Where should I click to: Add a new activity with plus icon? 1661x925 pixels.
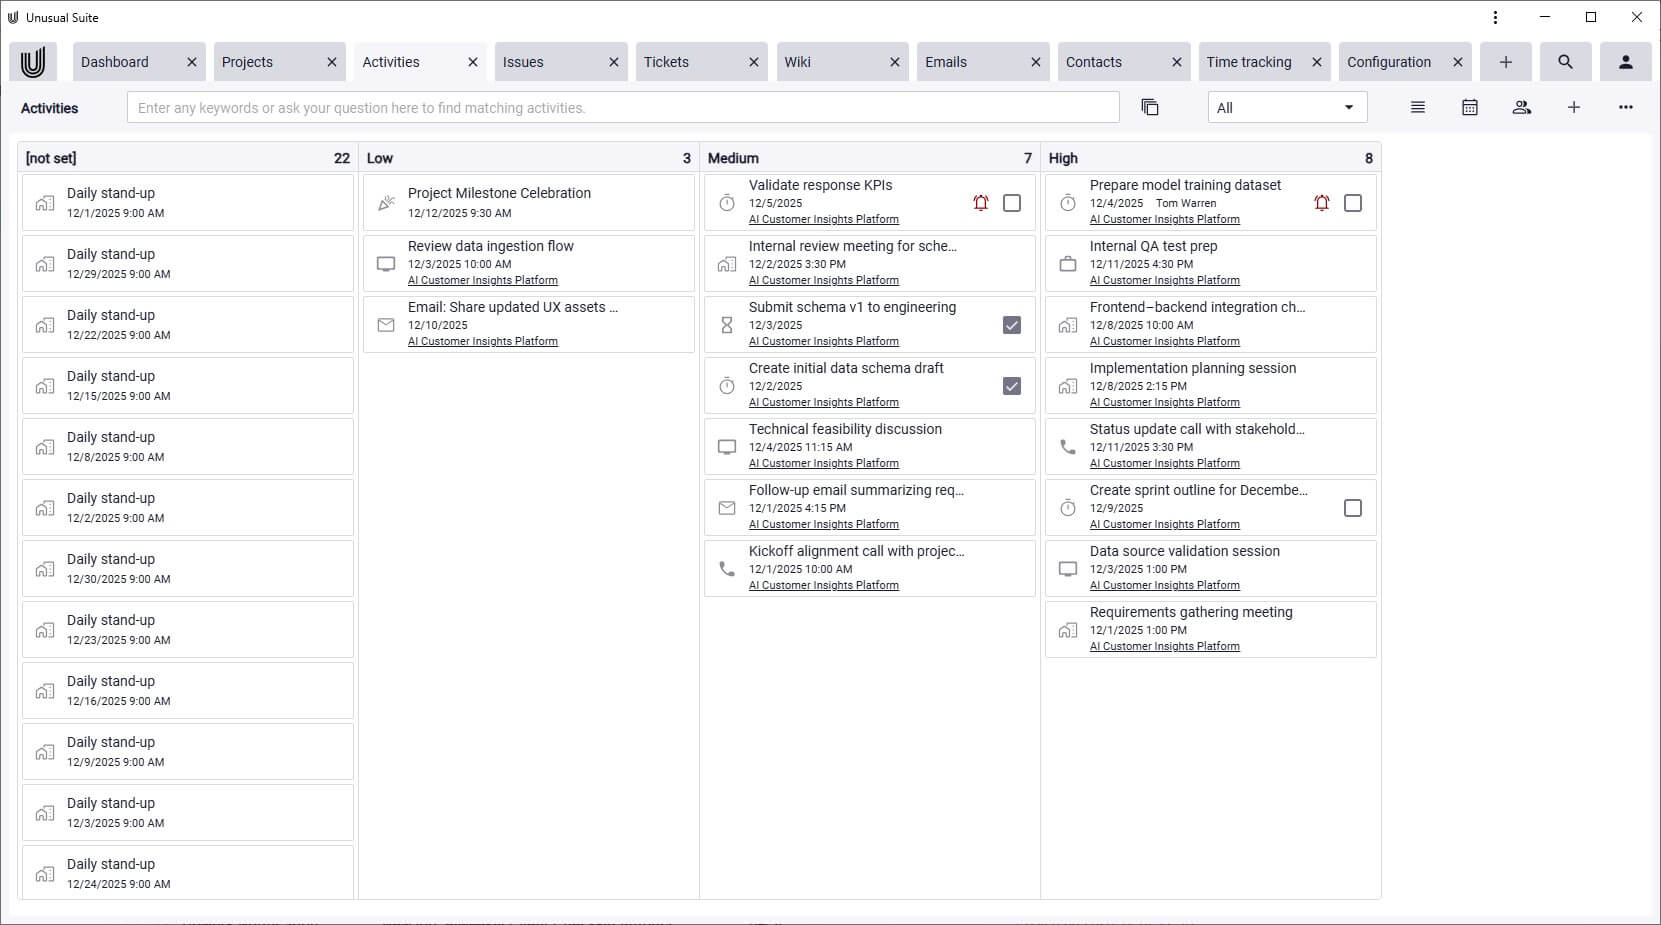click(x=1573, y=108)
